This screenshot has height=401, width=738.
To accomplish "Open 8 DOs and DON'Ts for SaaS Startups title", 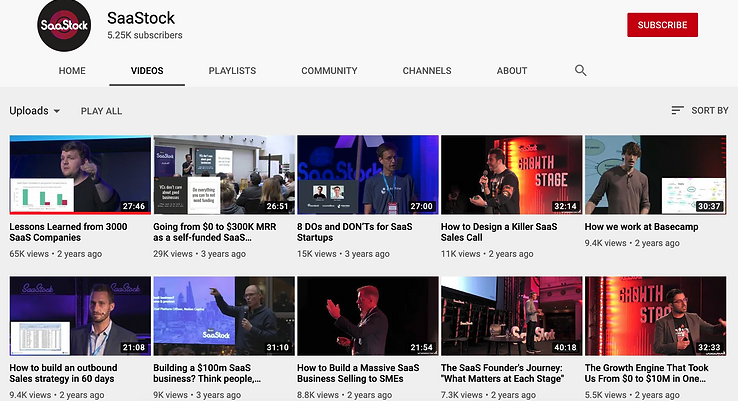I will pos(354,232).
